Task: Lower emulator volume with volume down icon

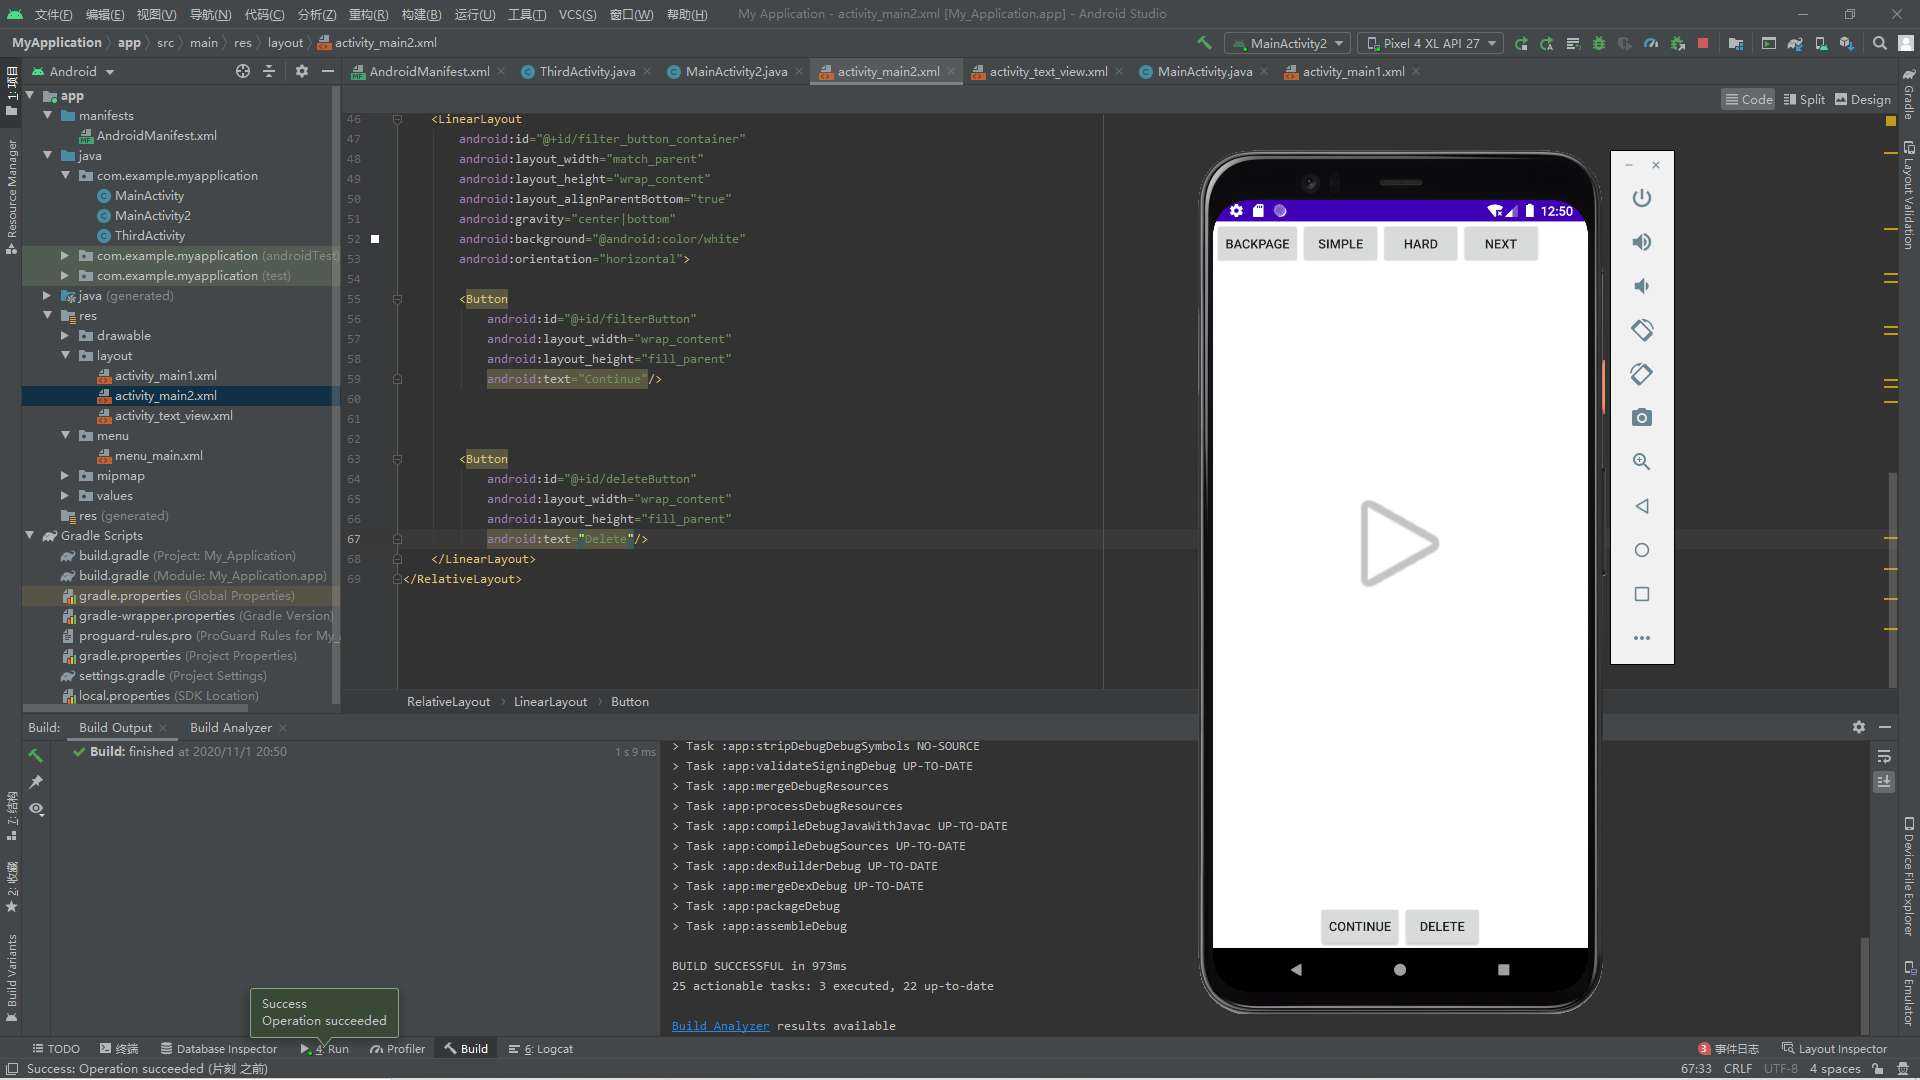Action: (1642, 286)
